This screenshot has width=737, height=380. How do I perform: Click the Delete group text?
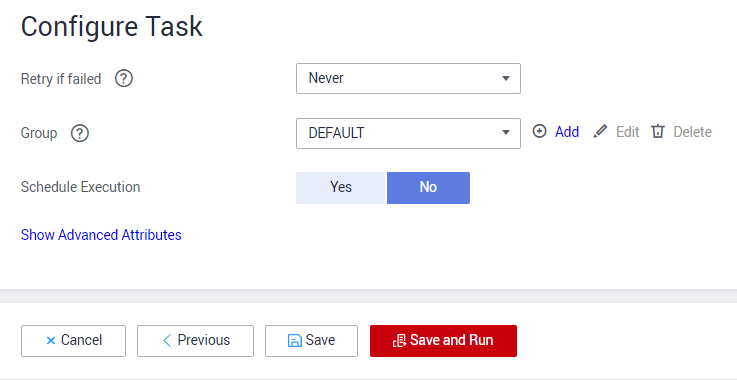coord(692,132)
